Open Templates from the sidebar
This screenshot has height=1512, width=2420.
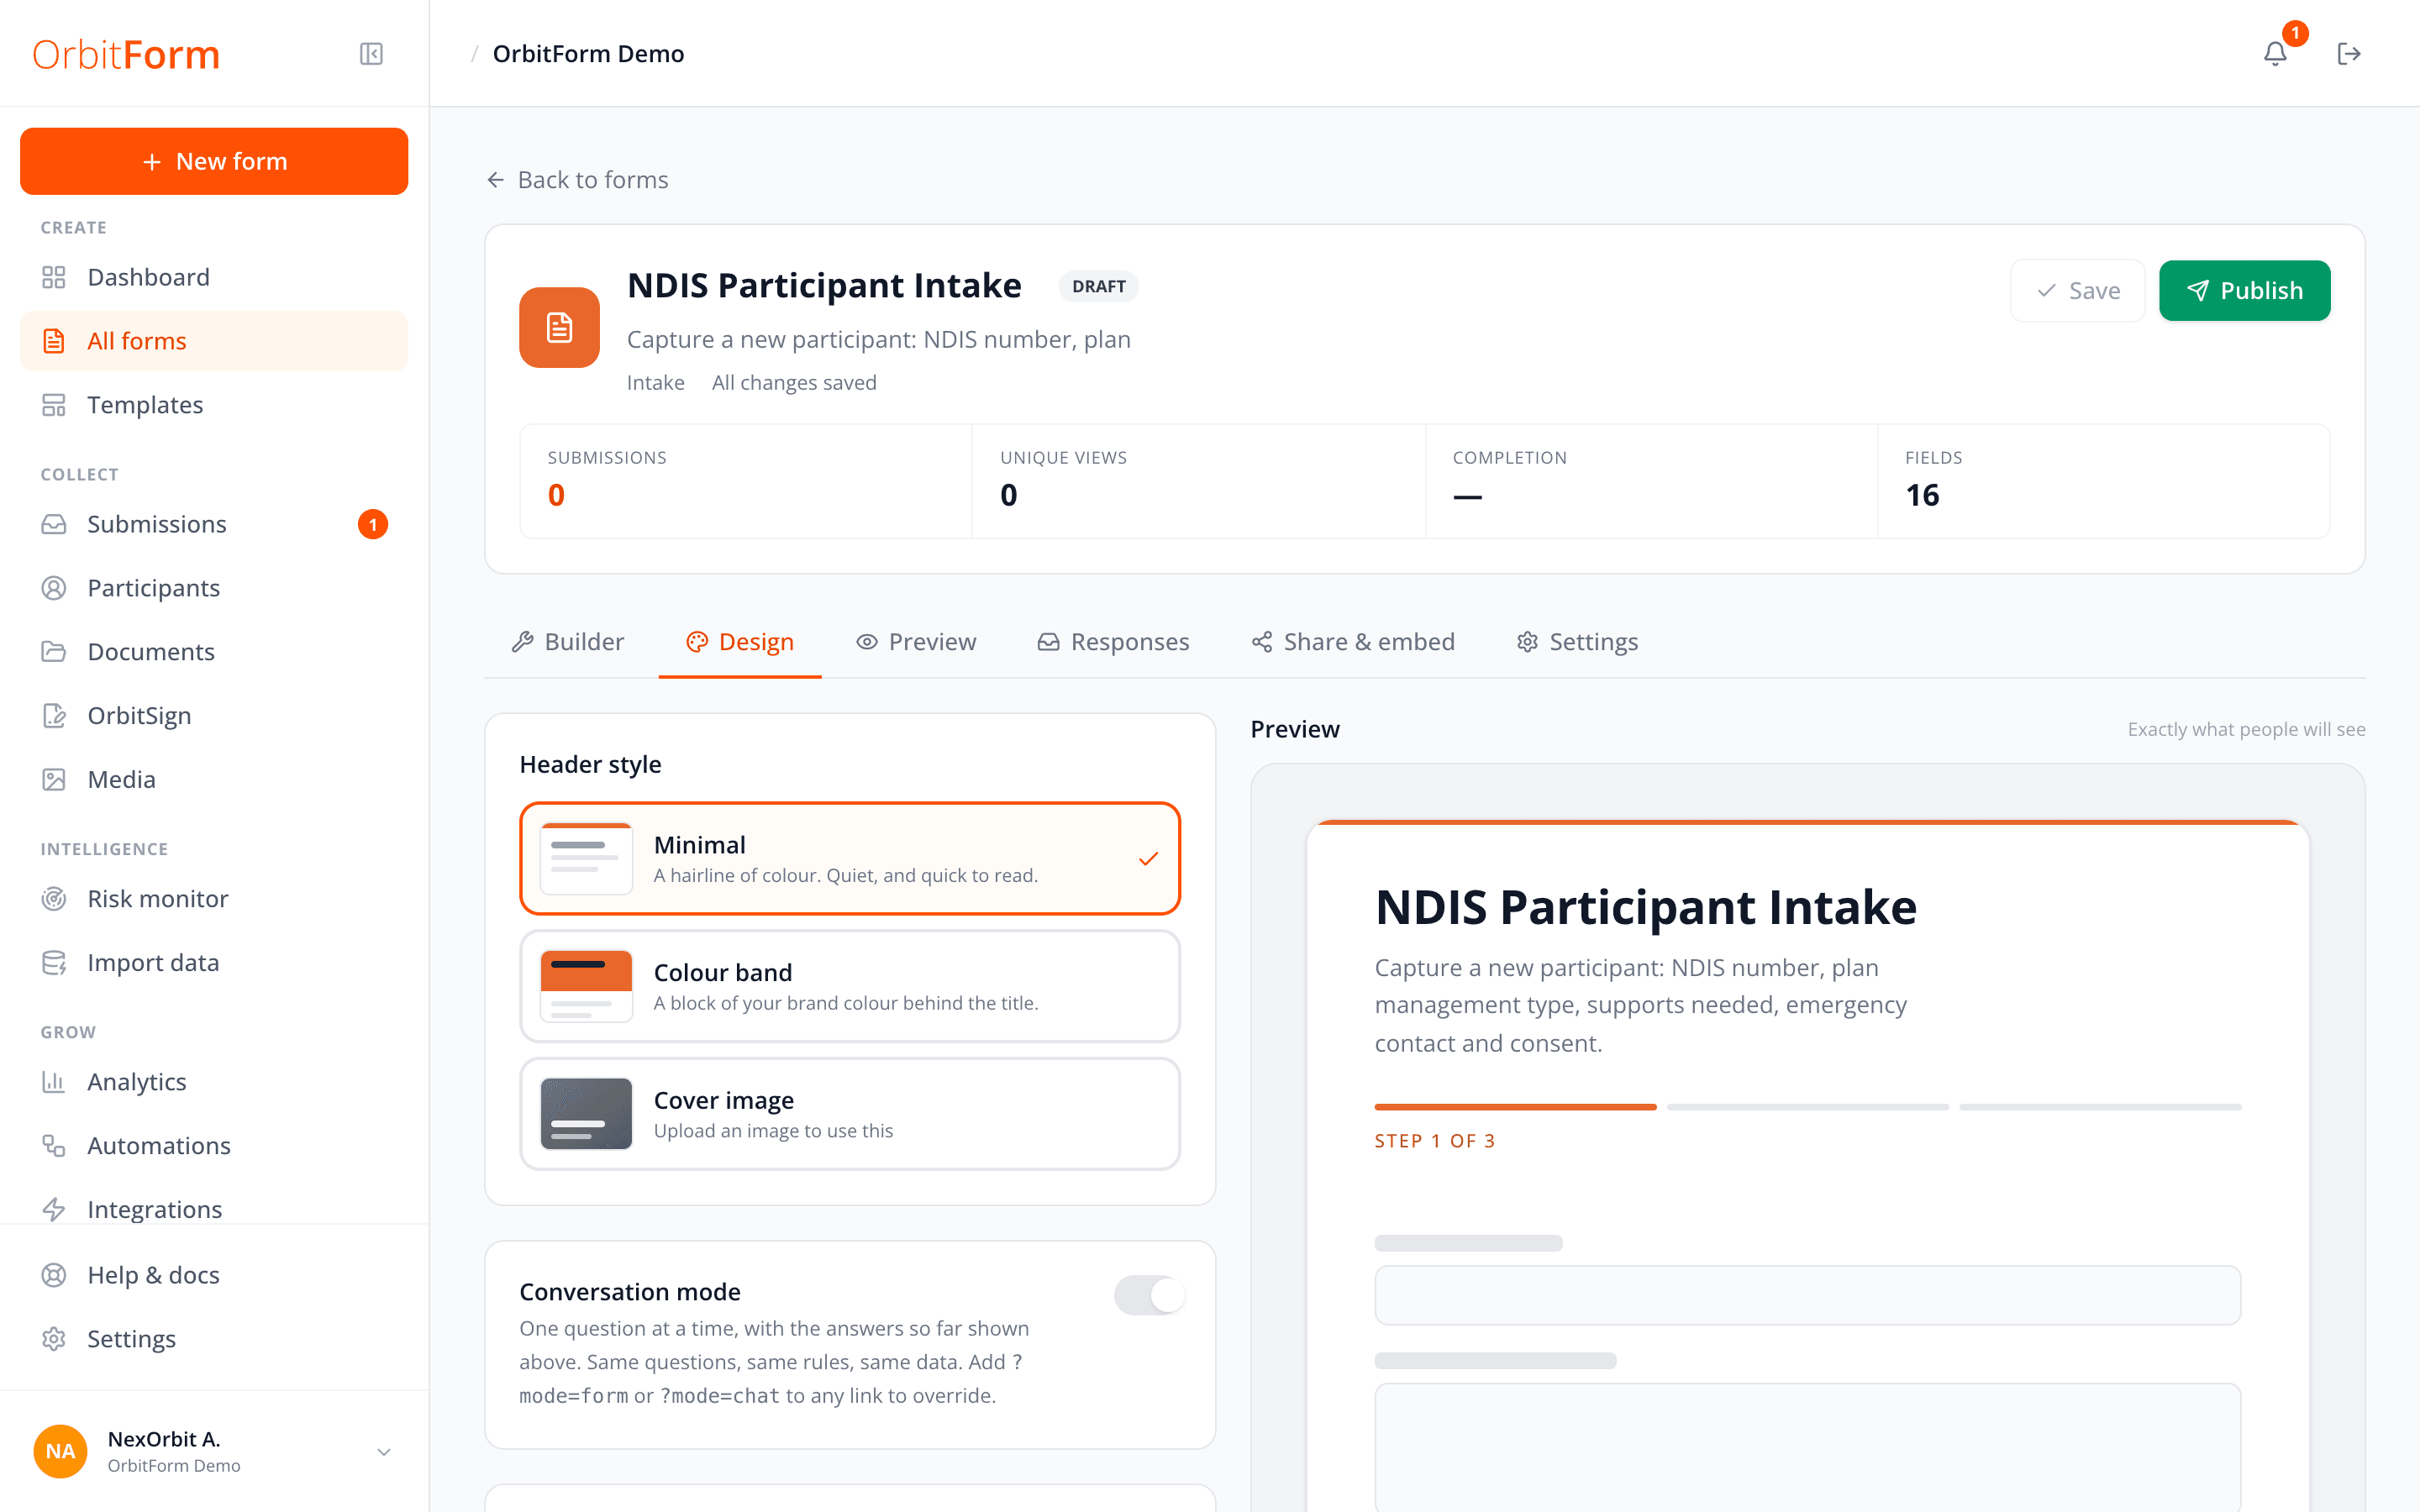point(214,405)
